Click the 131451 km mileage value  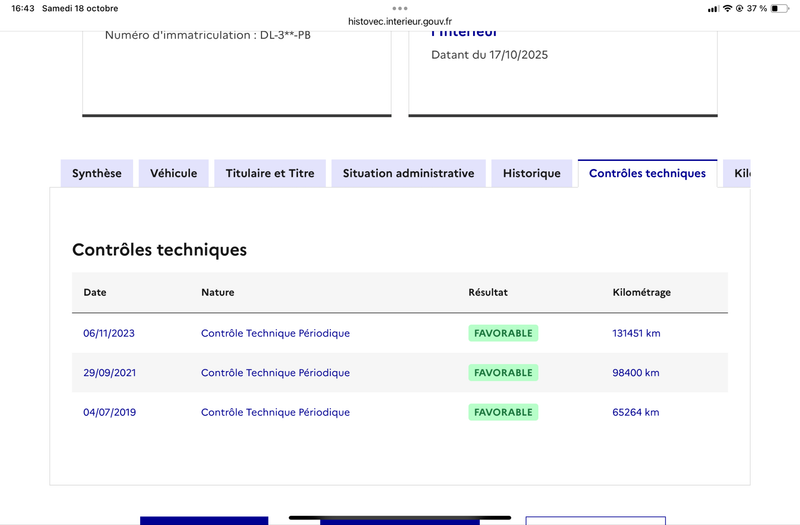click(x=636, y=333)
